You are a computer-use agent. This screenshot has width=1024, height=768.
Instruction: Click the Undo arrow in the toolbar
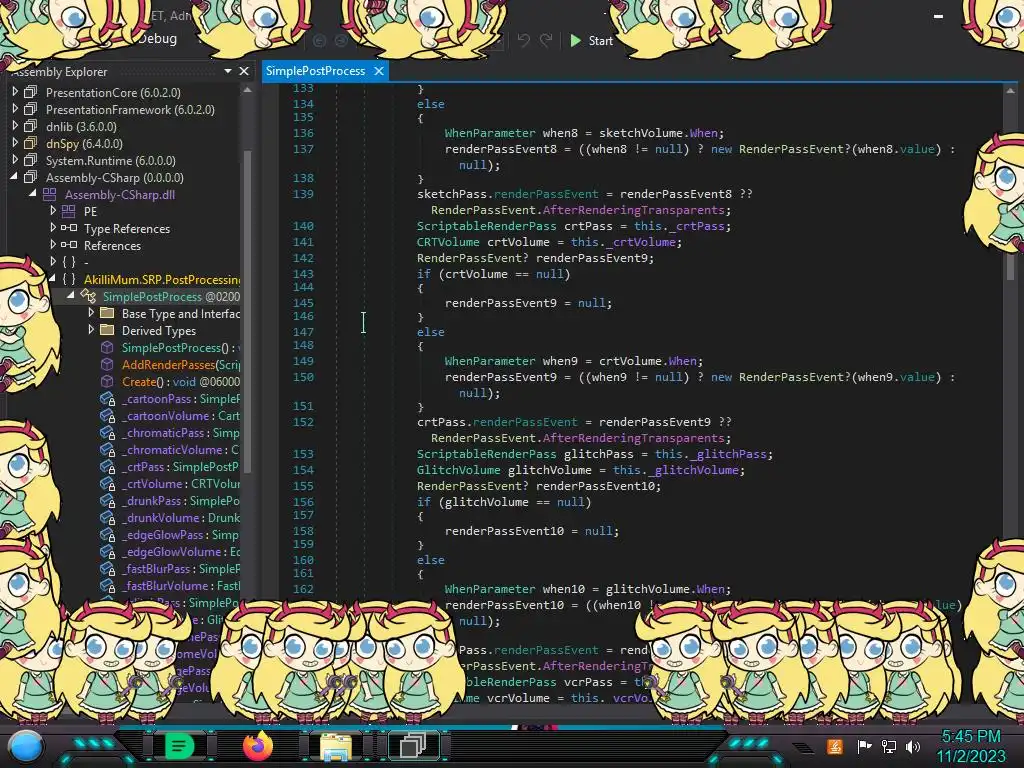pos(524,40)
